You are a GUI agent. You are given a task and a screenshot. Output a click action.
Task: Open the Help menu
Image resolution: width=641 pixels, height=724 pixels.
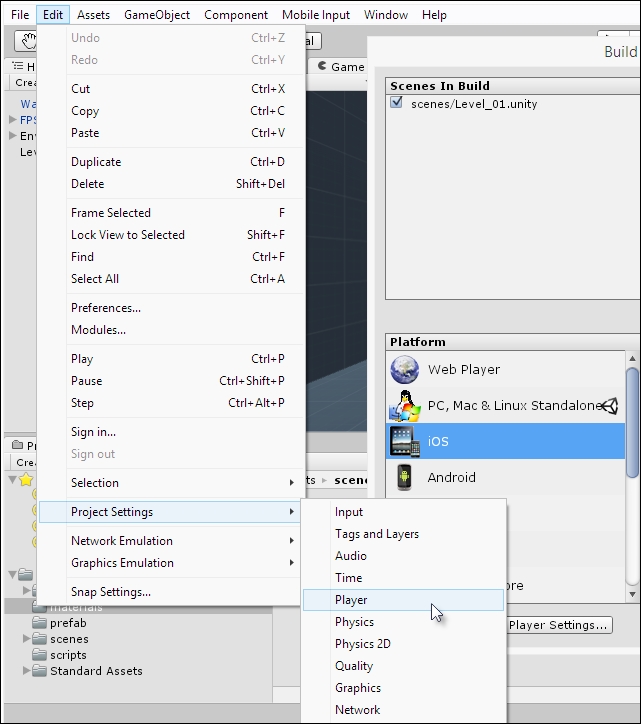click(x=434, y=15)
